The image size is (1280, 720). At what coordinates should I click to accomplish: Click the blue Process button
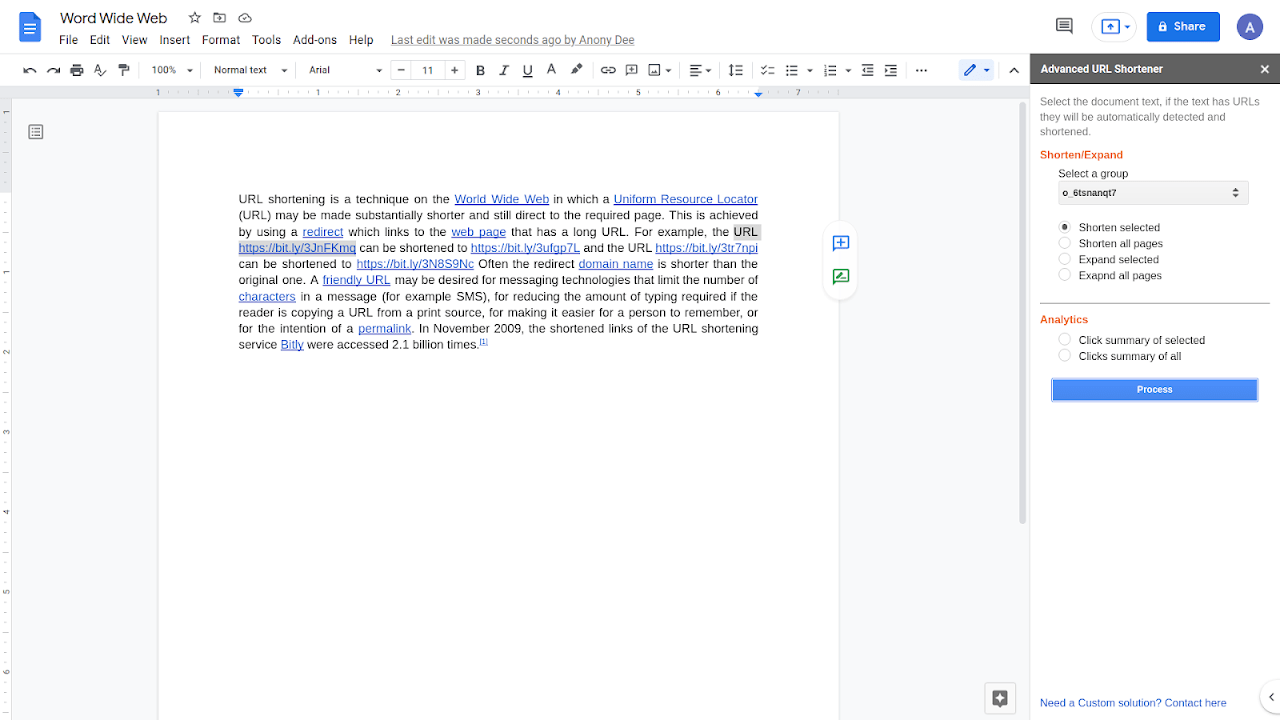(x=1154, y=390)
